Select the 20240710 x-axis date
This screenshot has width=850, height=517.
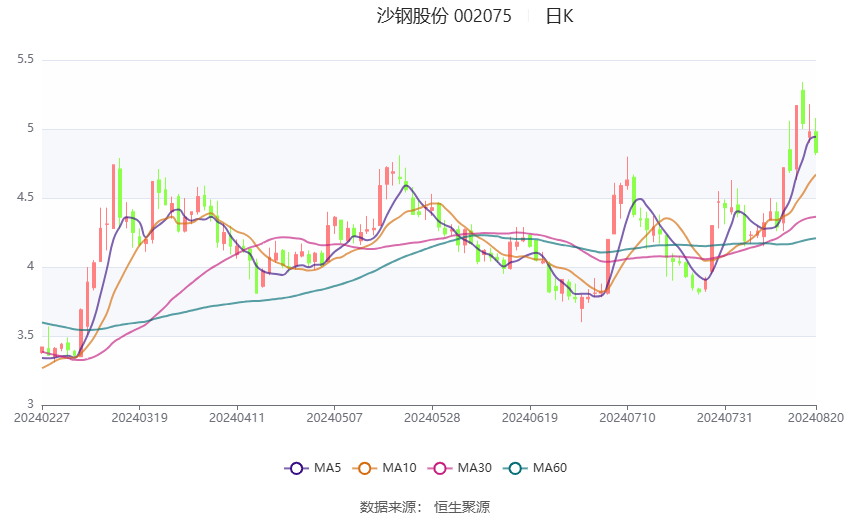click(x=627, y=417)
